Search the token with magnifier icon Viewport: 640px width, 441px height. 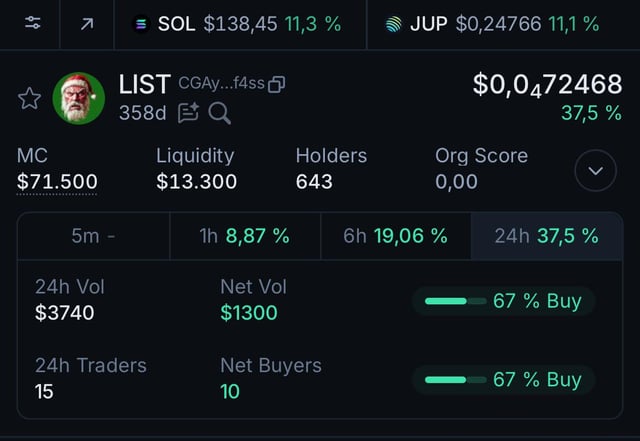tap(219, 113)
